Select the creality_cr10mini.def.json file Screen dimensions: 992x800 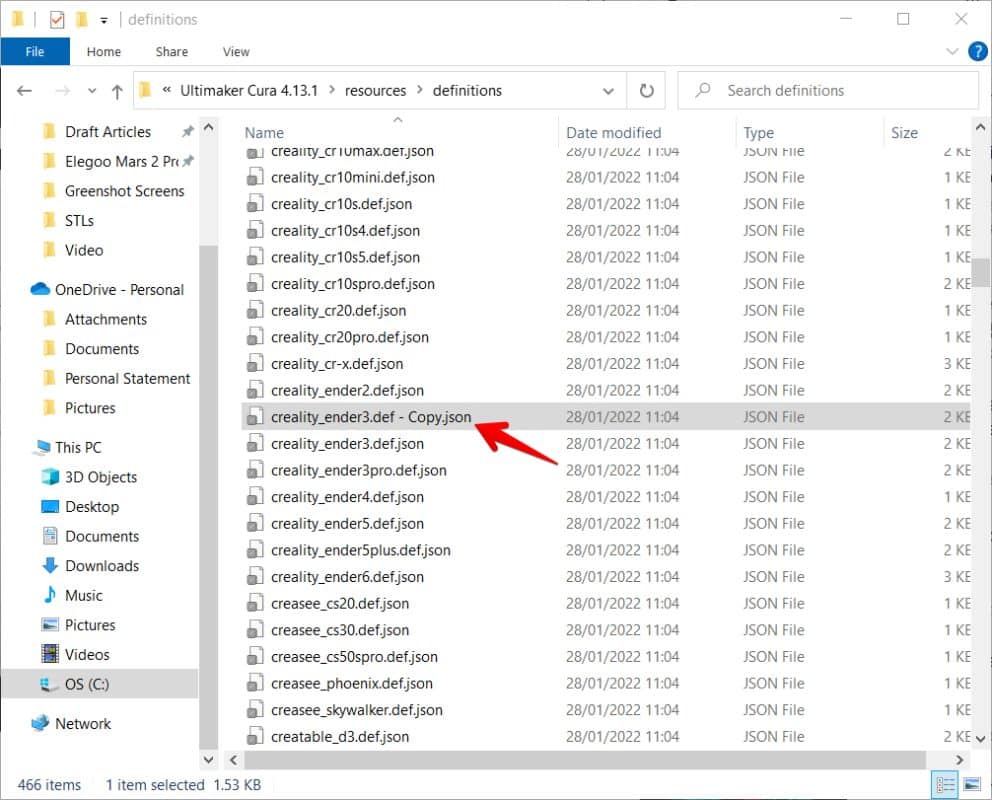tap(606, 177)
